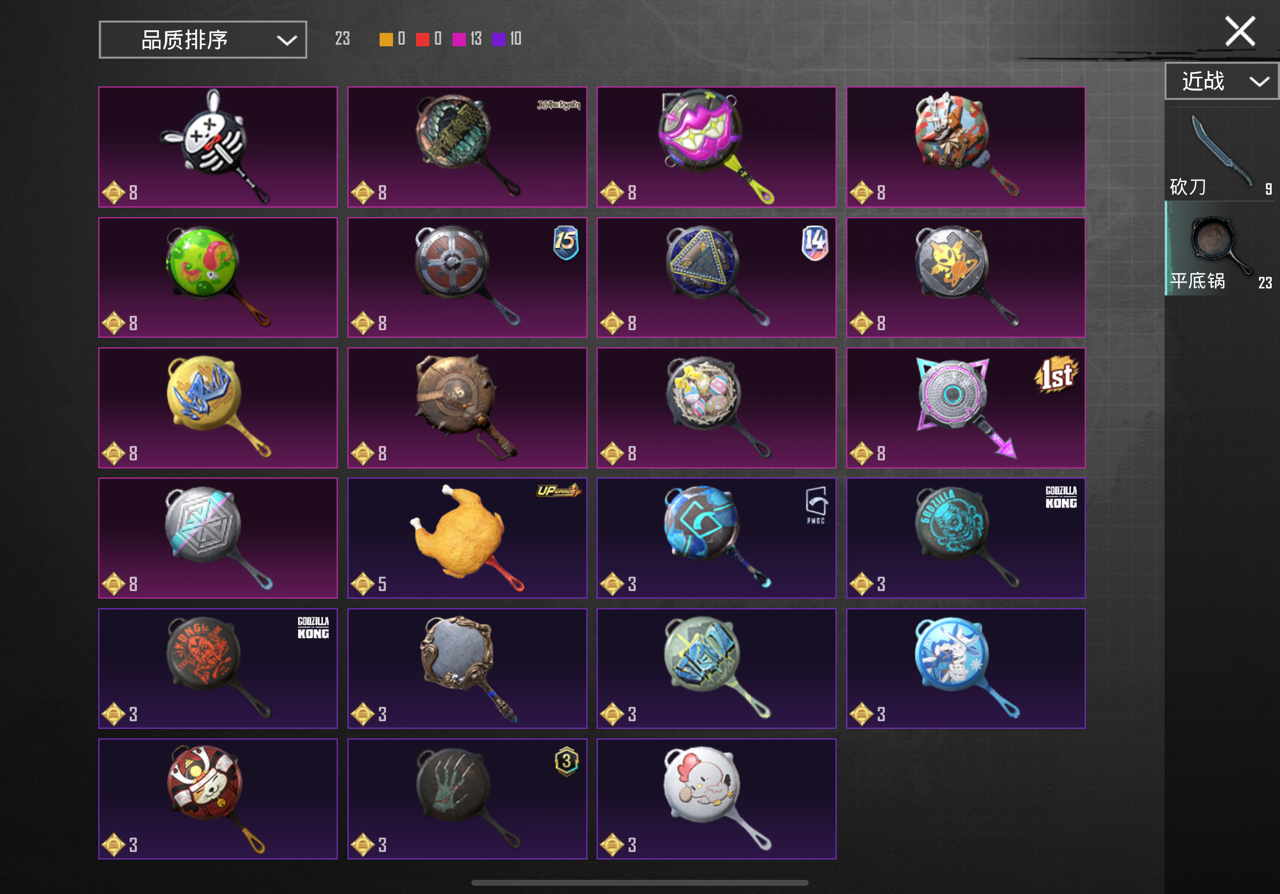Select the 平底锅 frying pan tab
This screenshot has width=1280, height=894.
point(1222,248)
